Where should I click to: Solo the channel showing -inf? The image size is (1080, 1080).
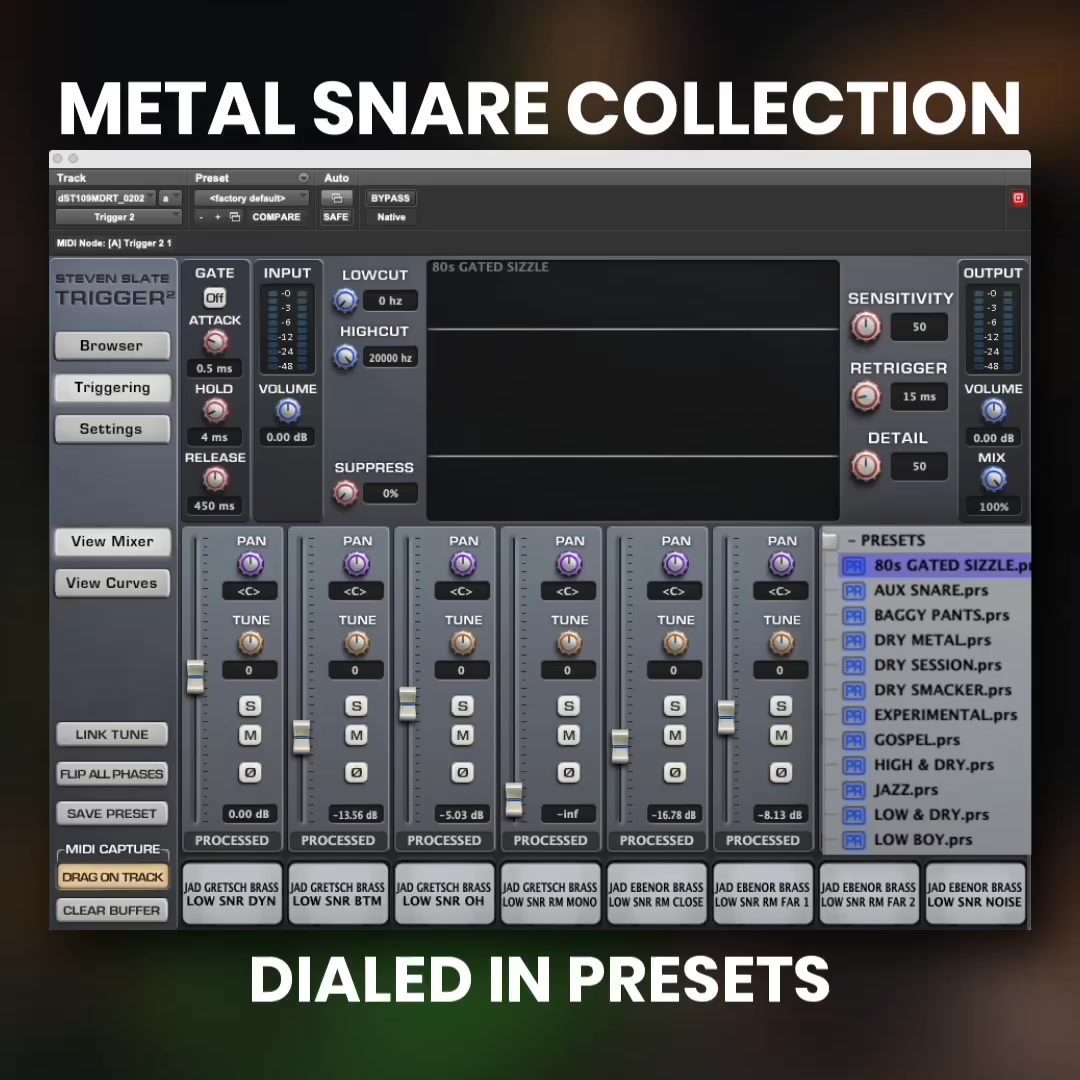point(568,706)
